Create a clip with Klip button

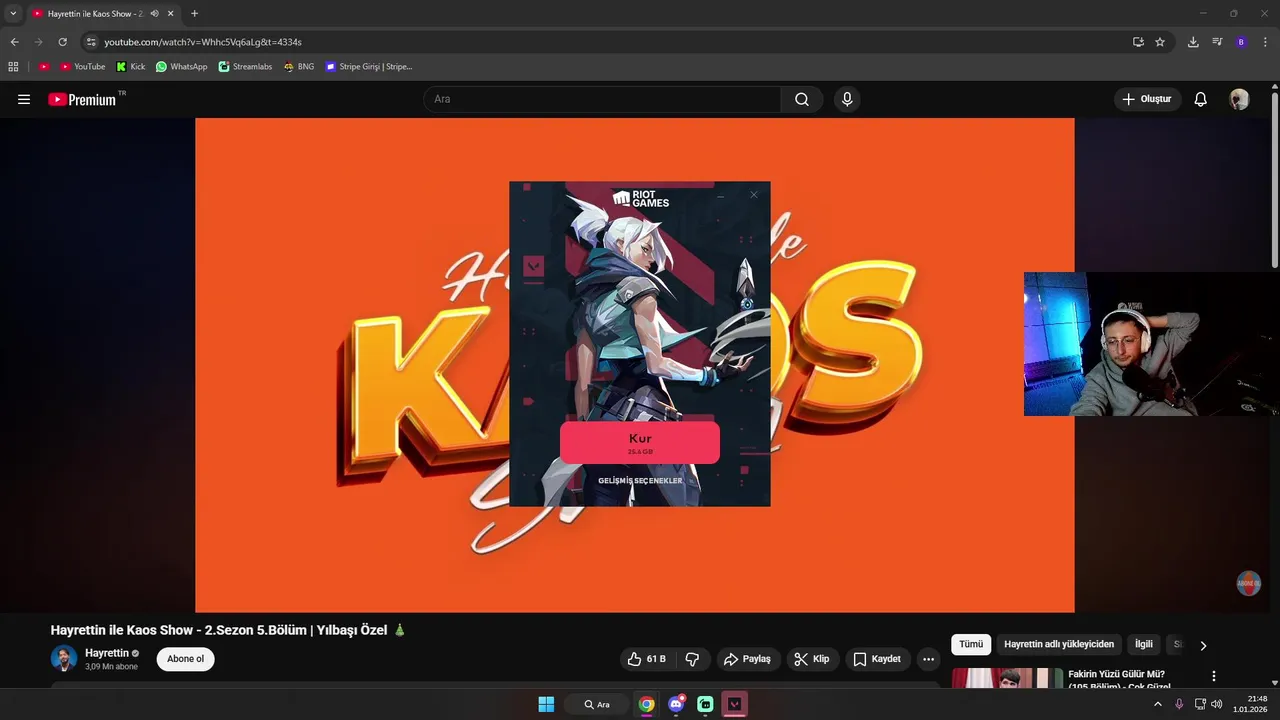[811, 659]
